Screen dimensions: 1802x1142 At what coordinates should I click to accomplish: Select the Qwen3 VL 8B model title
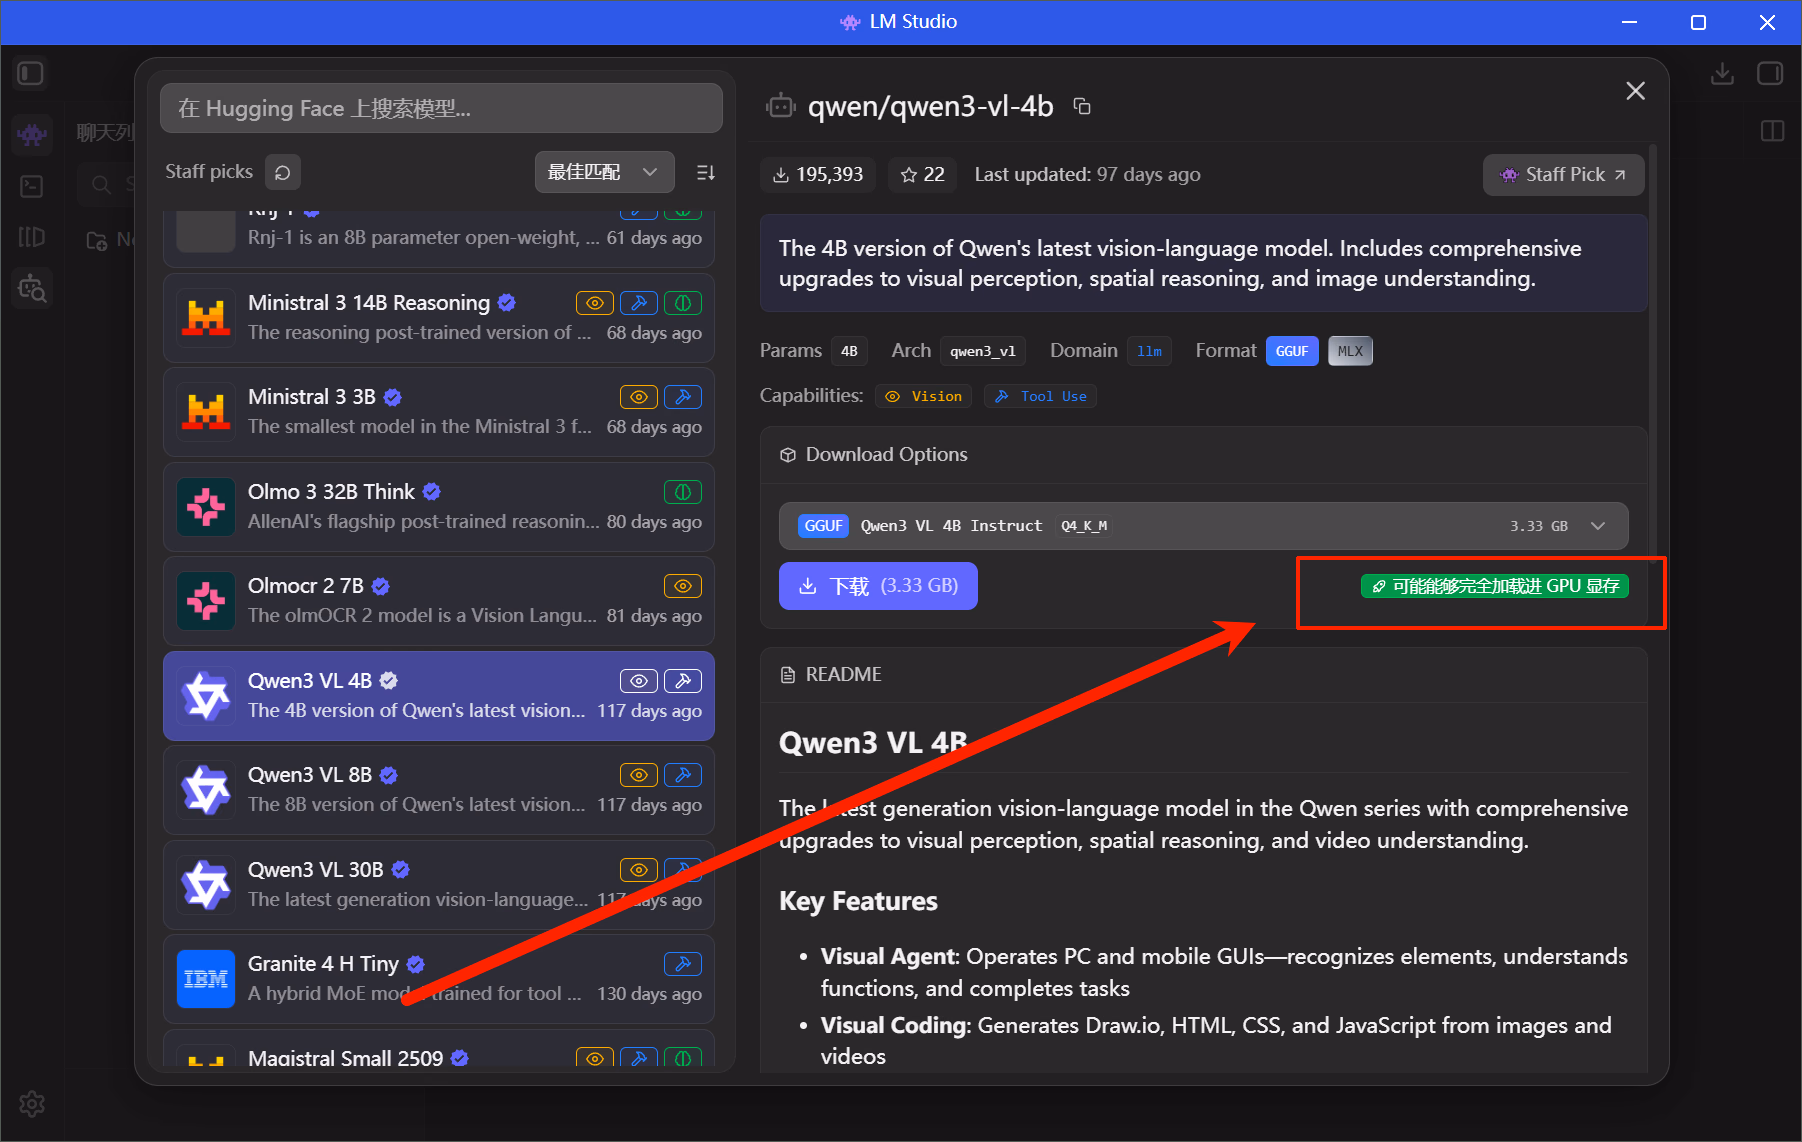tap(310, 775)
